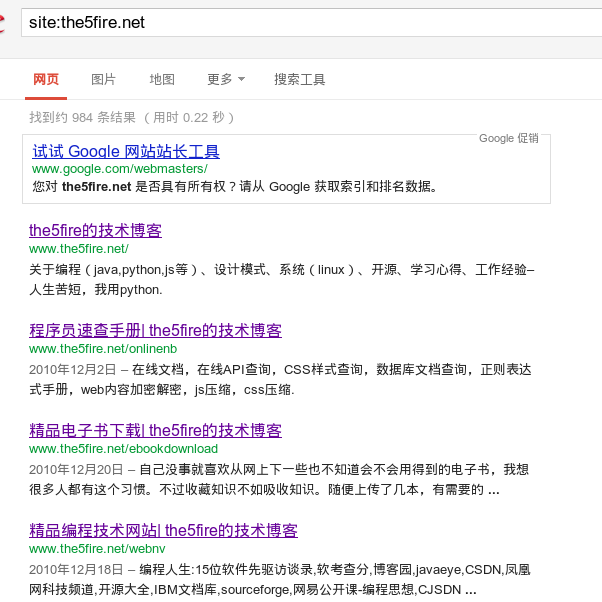Select the 网页 tab
Image resolution: width=602 pixels, height=602 pixels.
[46, 80]
